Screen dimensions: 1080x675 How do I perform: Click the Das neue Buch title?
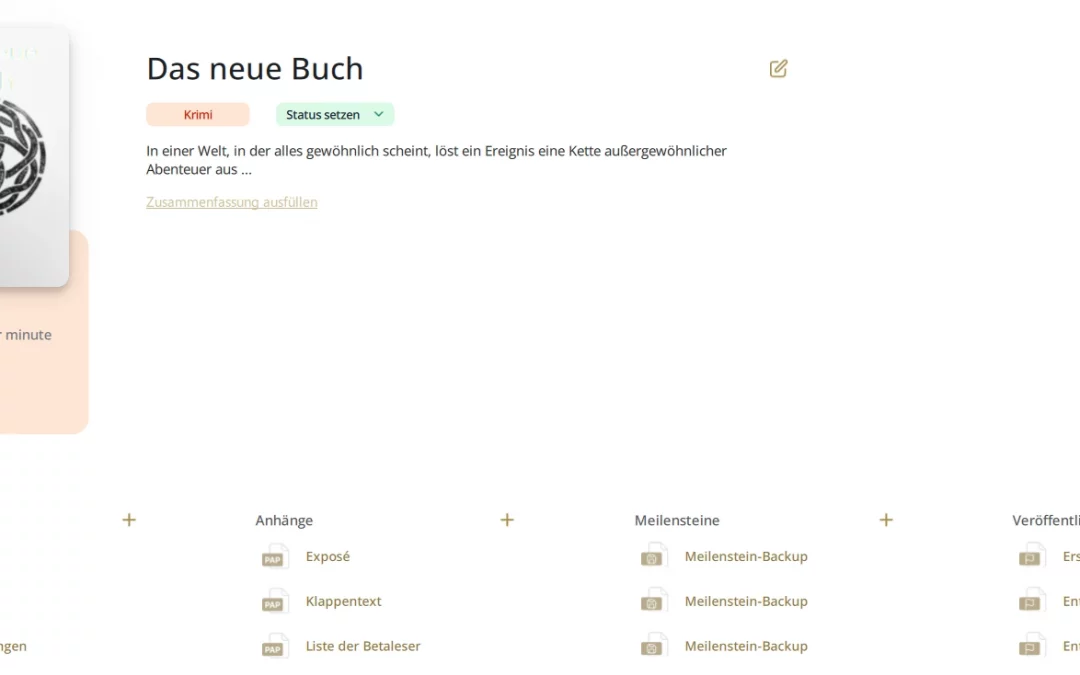[255, 69]
